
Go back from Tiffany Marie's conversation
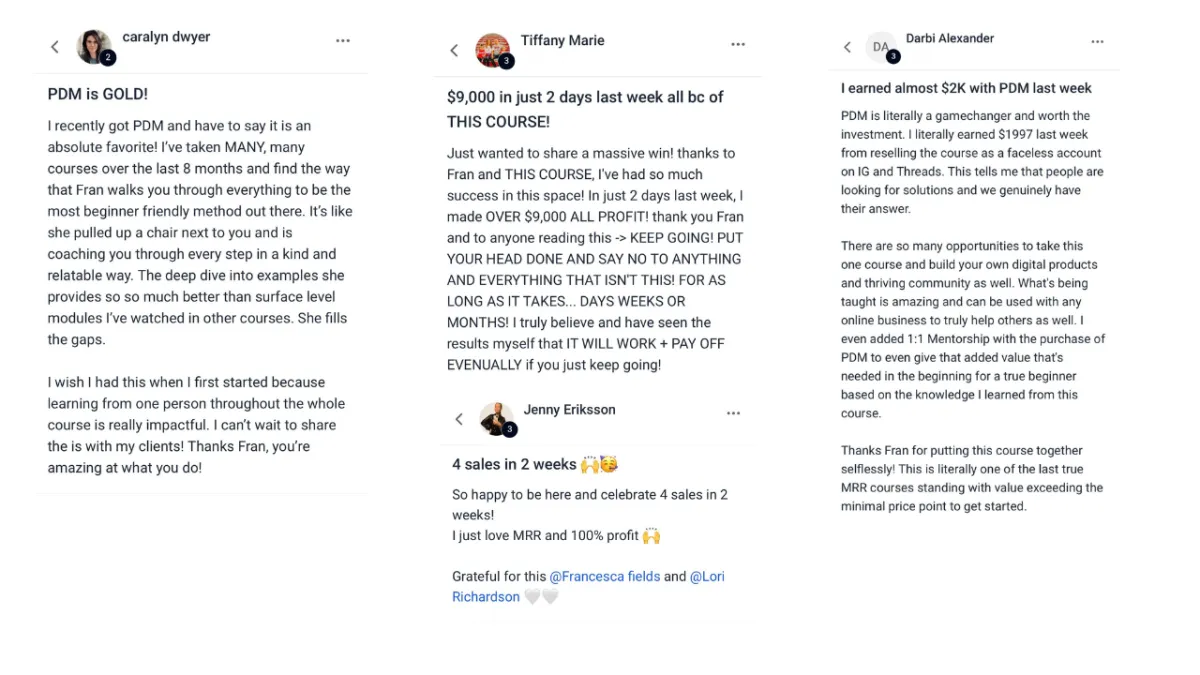click(454, 47)
